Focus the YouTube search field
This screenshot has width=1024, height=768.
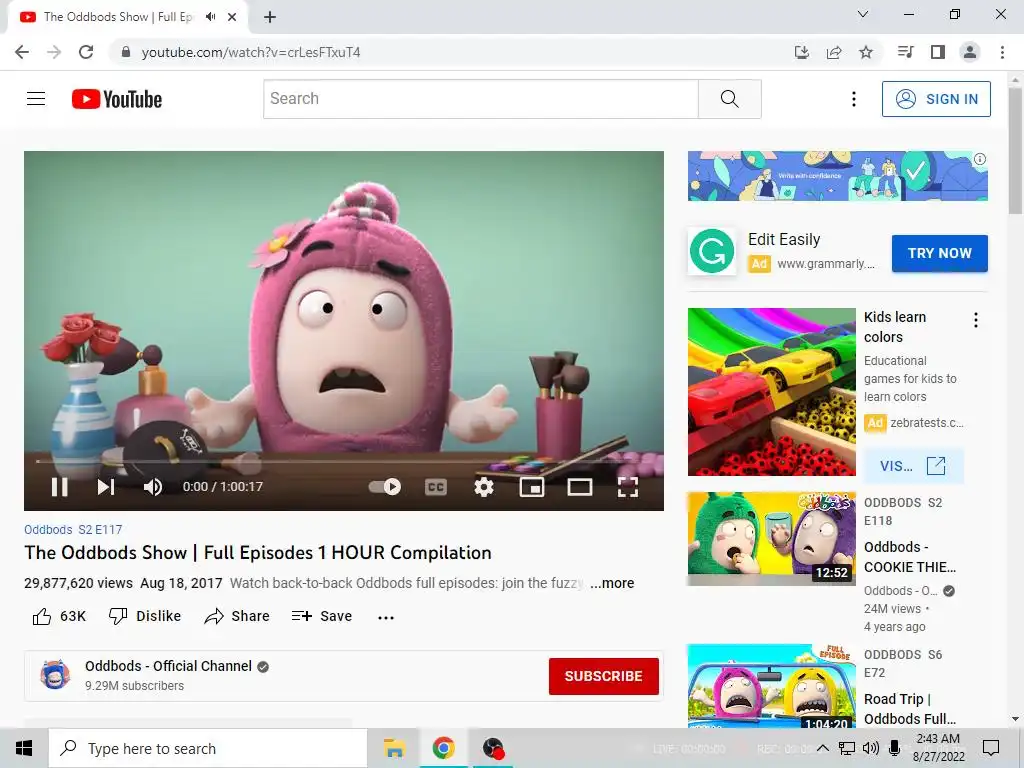point(481,99)
